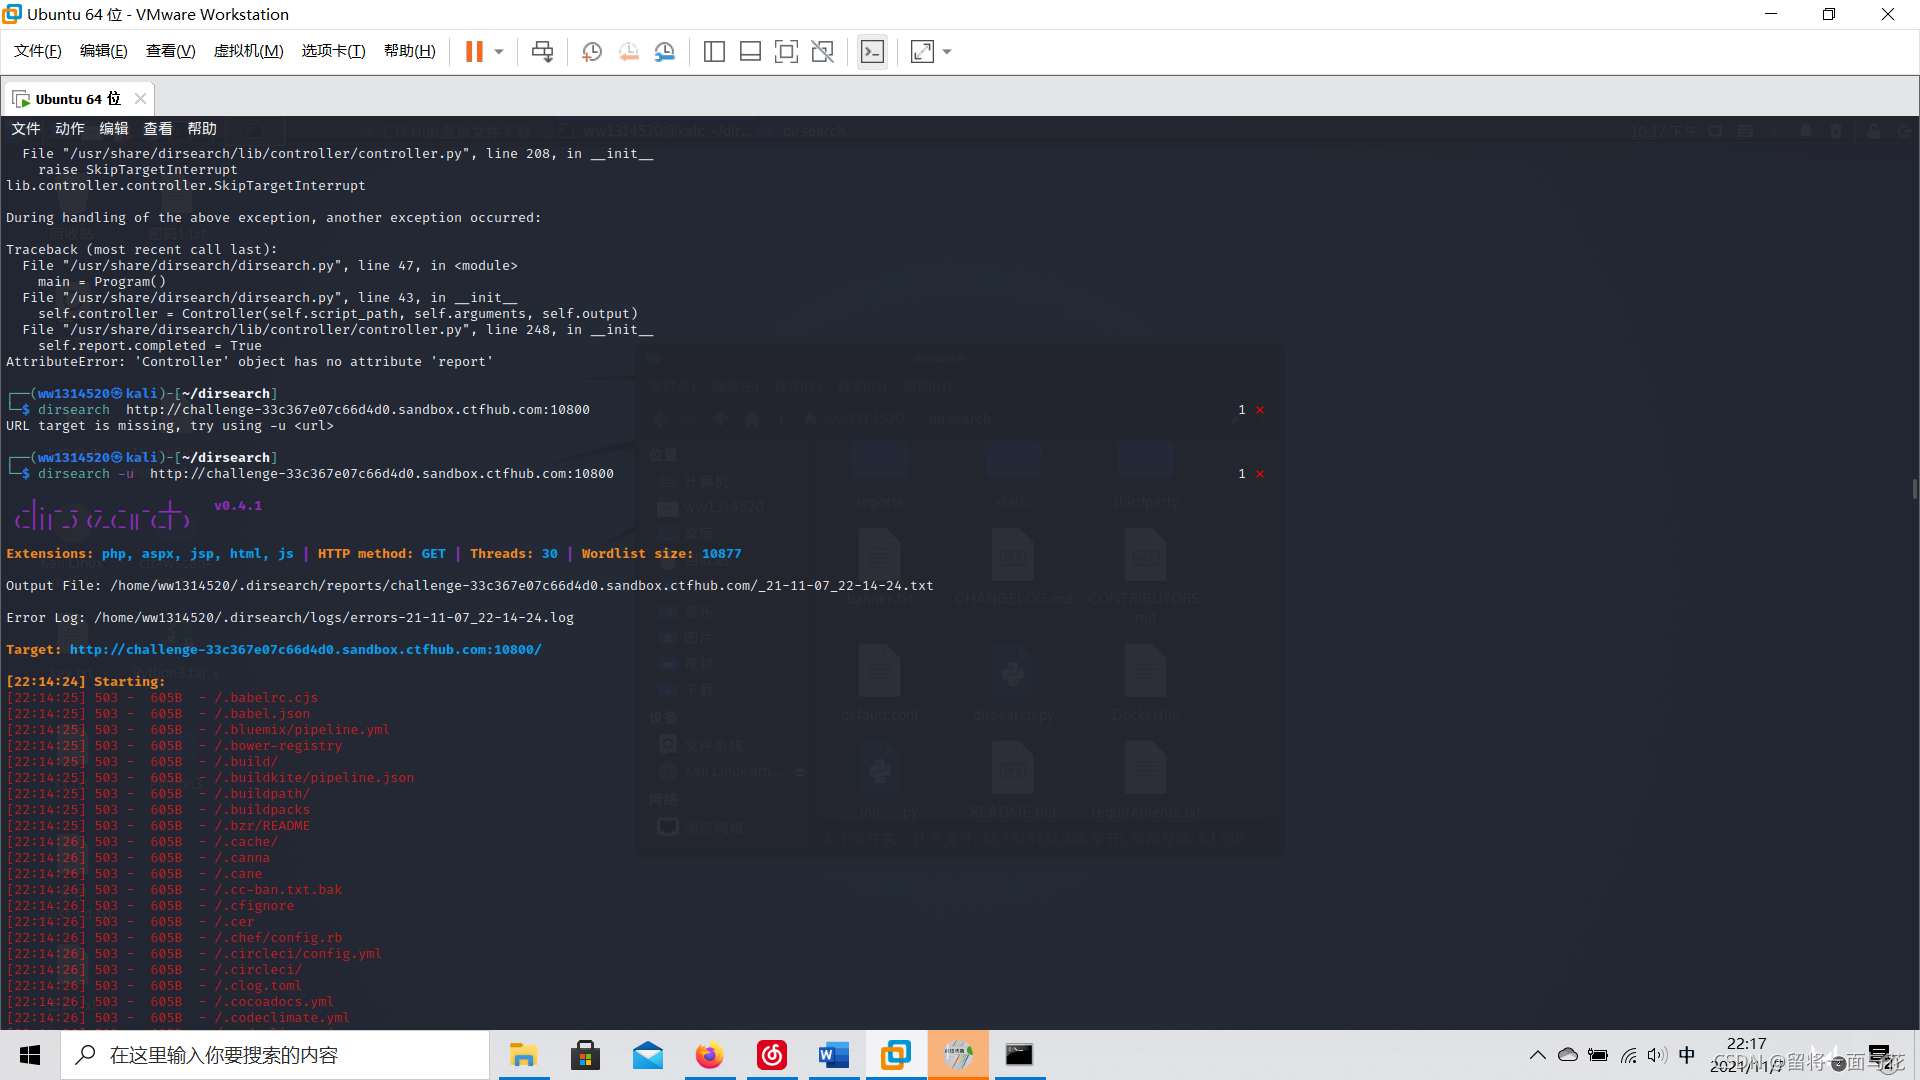Screen dimensions: 1920x1080
Task: Open the snapshot manager
Action: coord(665,52)
